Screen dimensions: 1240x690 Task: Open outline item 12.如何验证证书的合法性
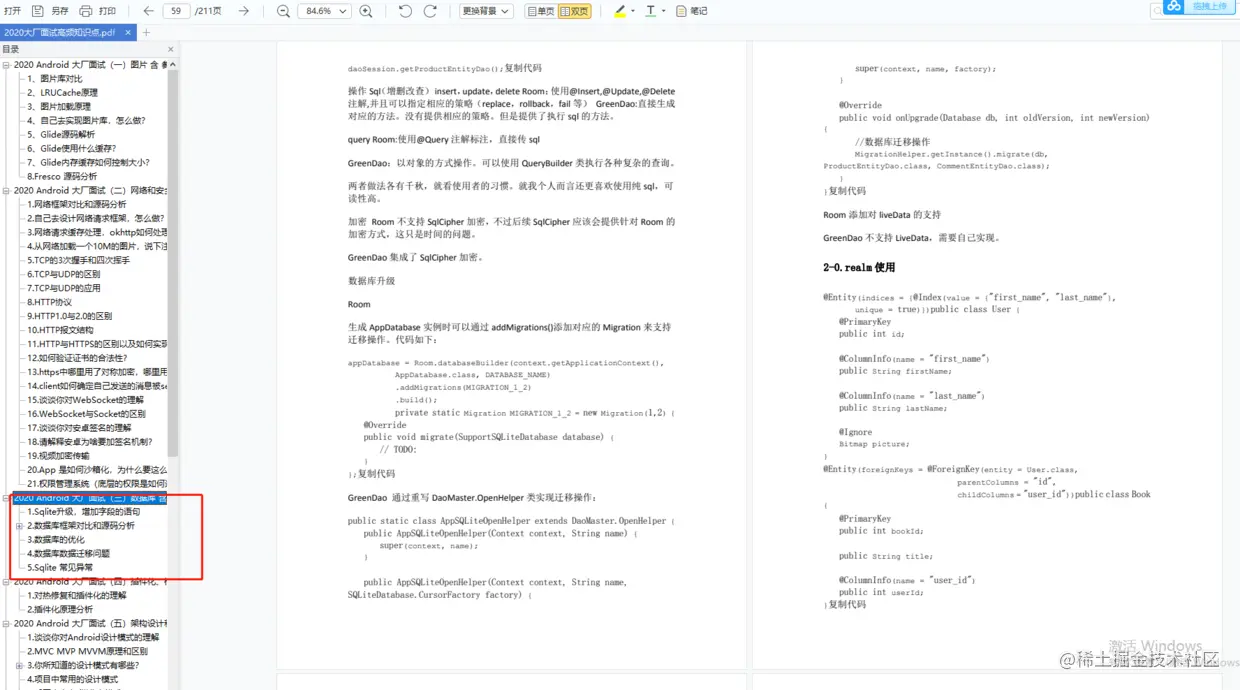(77, 358)
